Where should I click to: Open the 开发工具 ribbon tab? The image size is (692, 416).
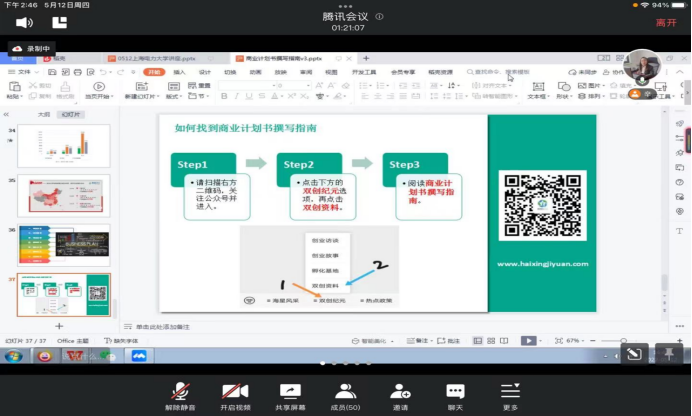pos(364,72)
